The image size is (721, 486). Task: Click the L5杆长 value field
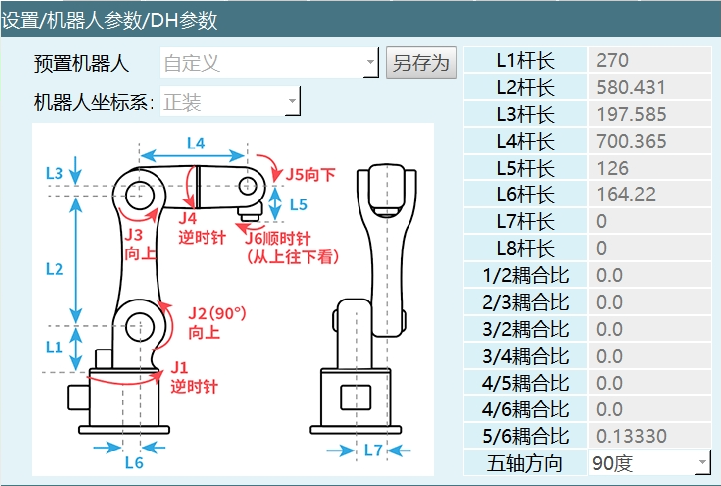tap(651, 168)
